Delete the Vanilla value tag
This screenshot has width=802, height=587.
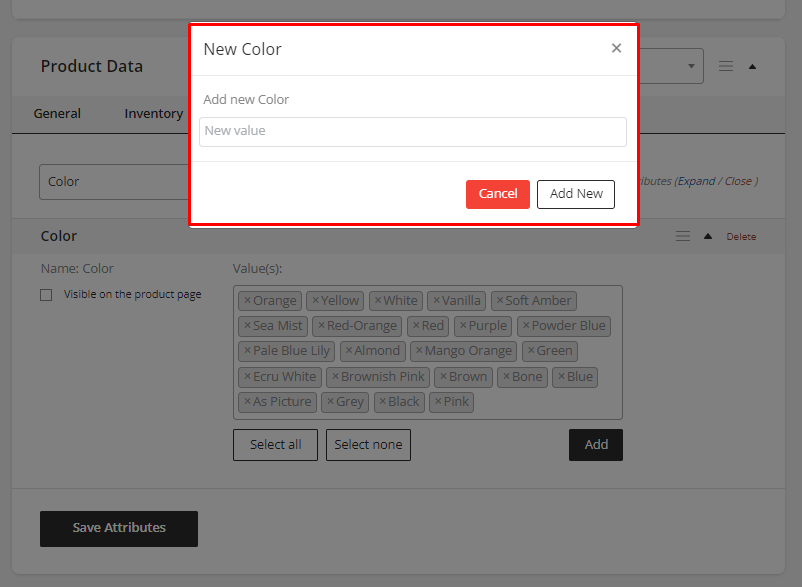click(436, 301)
